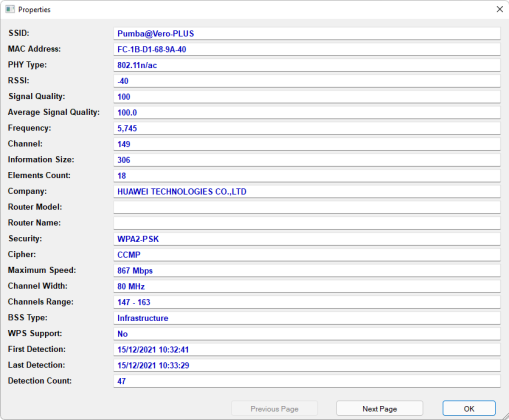
Task: Confirm with the OK button
Action: click(x=469, y=409)
